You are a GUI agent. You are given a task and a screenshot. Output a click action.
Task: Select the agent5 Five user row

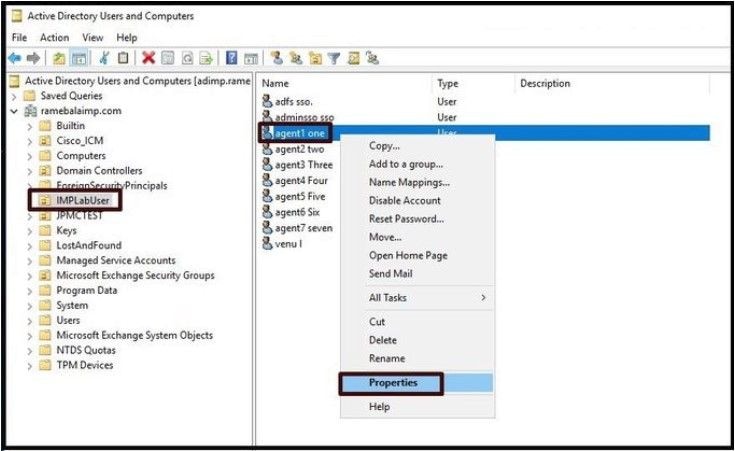click(300, 196)
